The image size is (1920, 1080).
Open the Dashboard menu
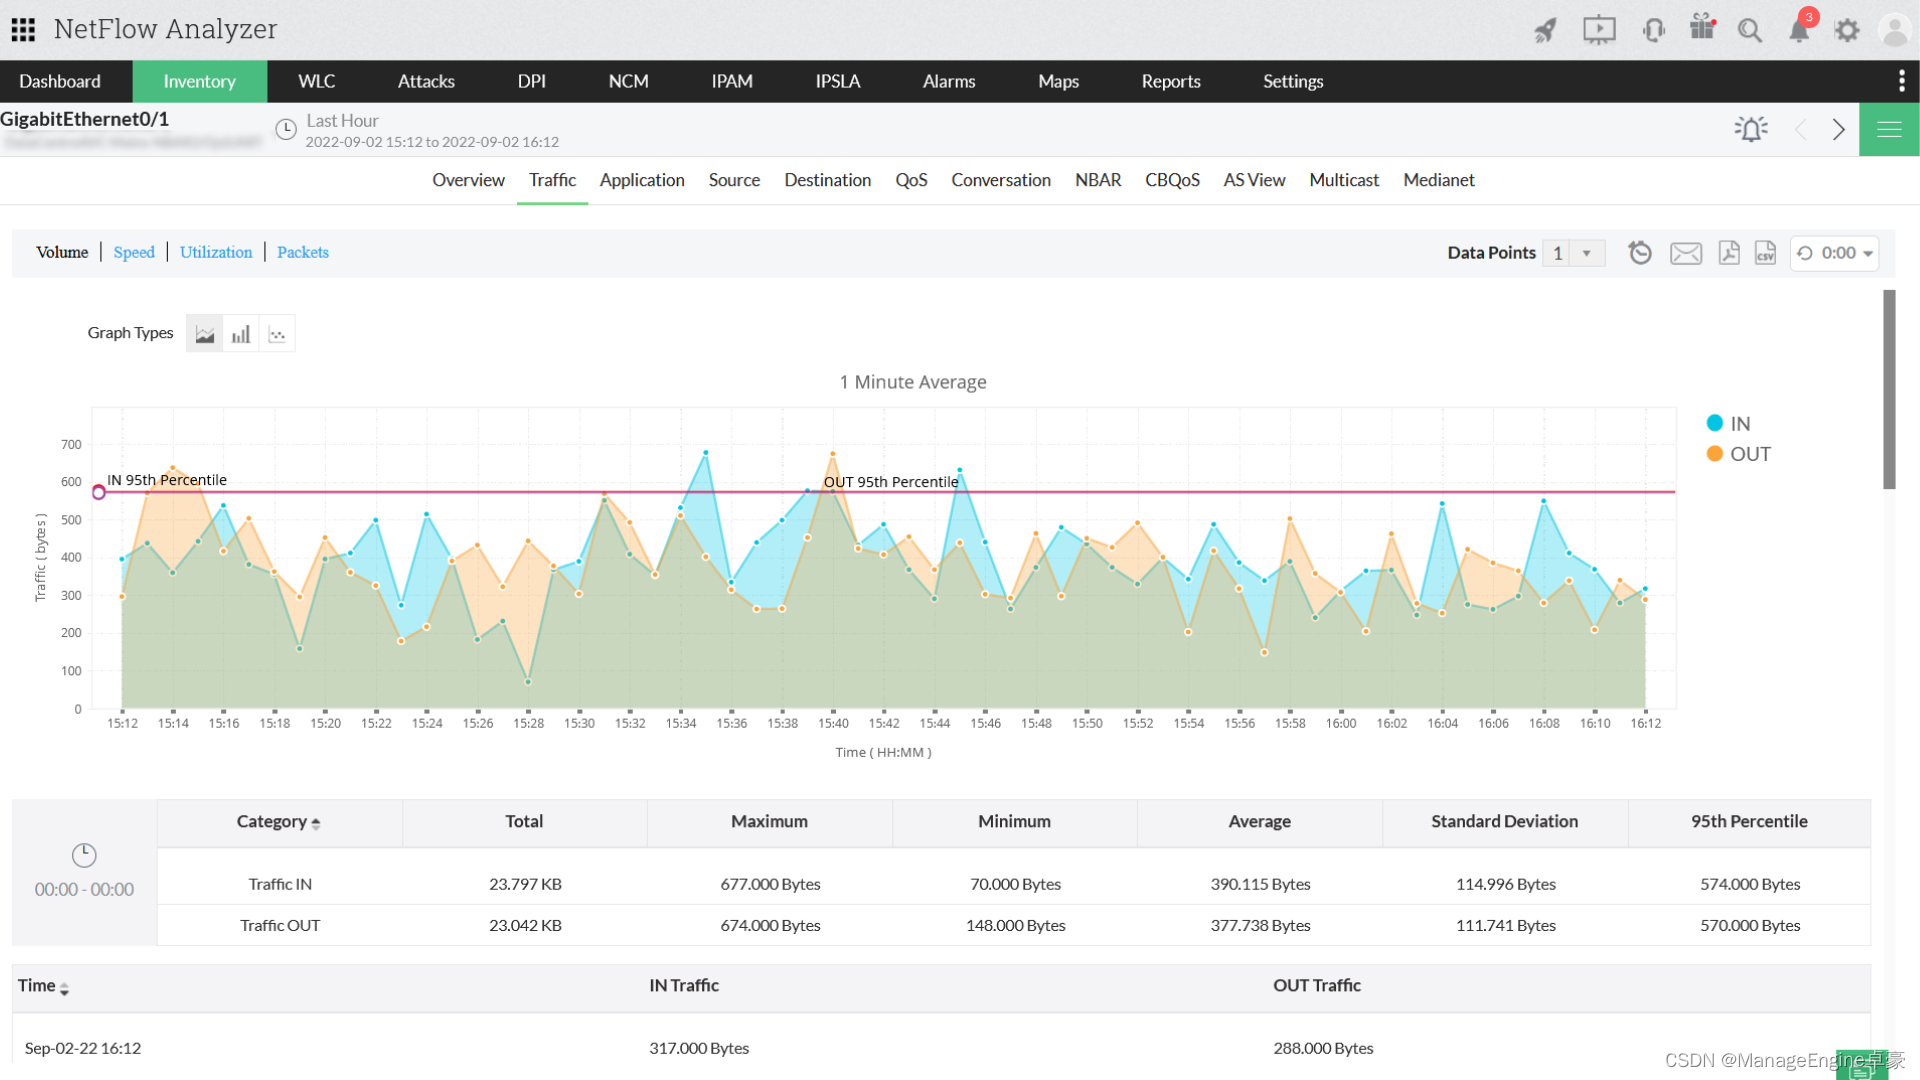pyautogui.click(x=60, y=81)
